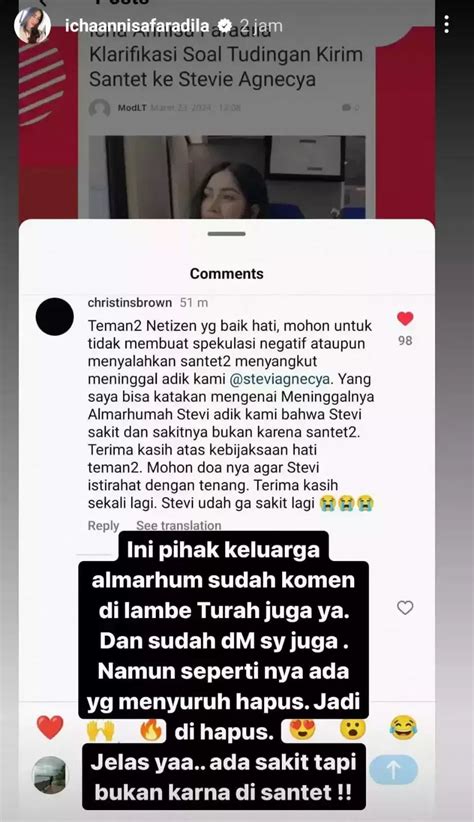Tap the empty heart outline icon

pos(405,608)
